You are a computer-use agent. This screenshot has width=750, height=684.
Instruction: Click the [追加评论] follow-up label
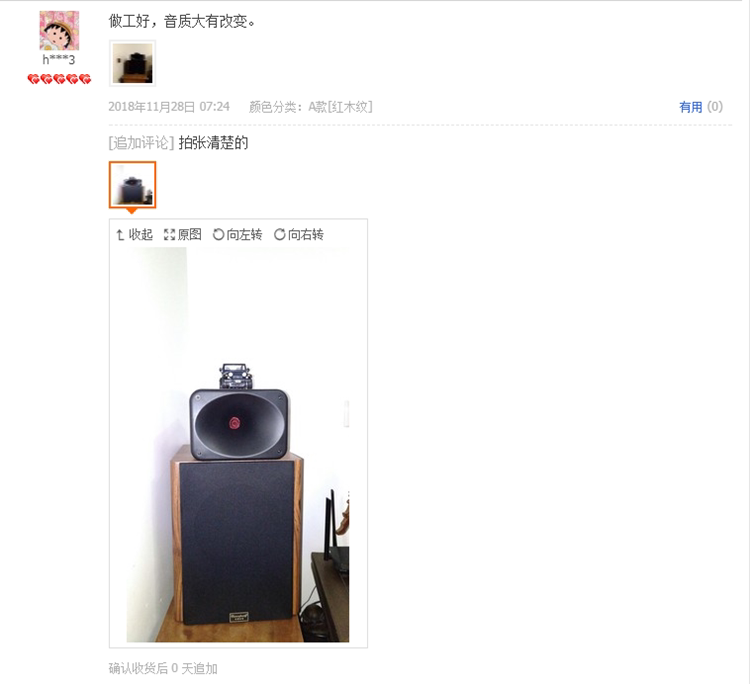click(x=141, y=143)
